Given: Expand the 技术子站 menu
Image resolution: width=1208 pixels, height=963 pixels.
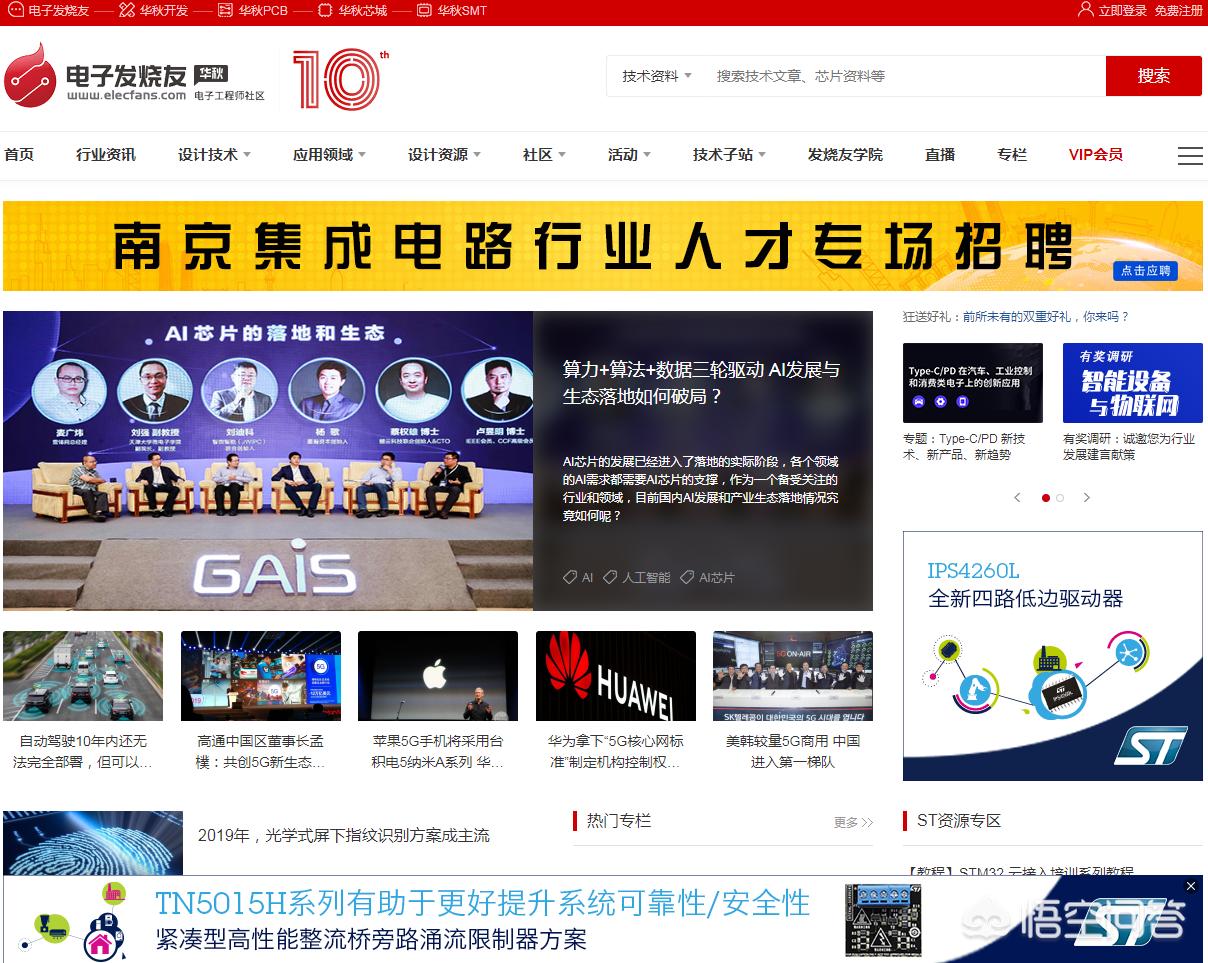Looking at the screenshot, I should coord(729,155).
